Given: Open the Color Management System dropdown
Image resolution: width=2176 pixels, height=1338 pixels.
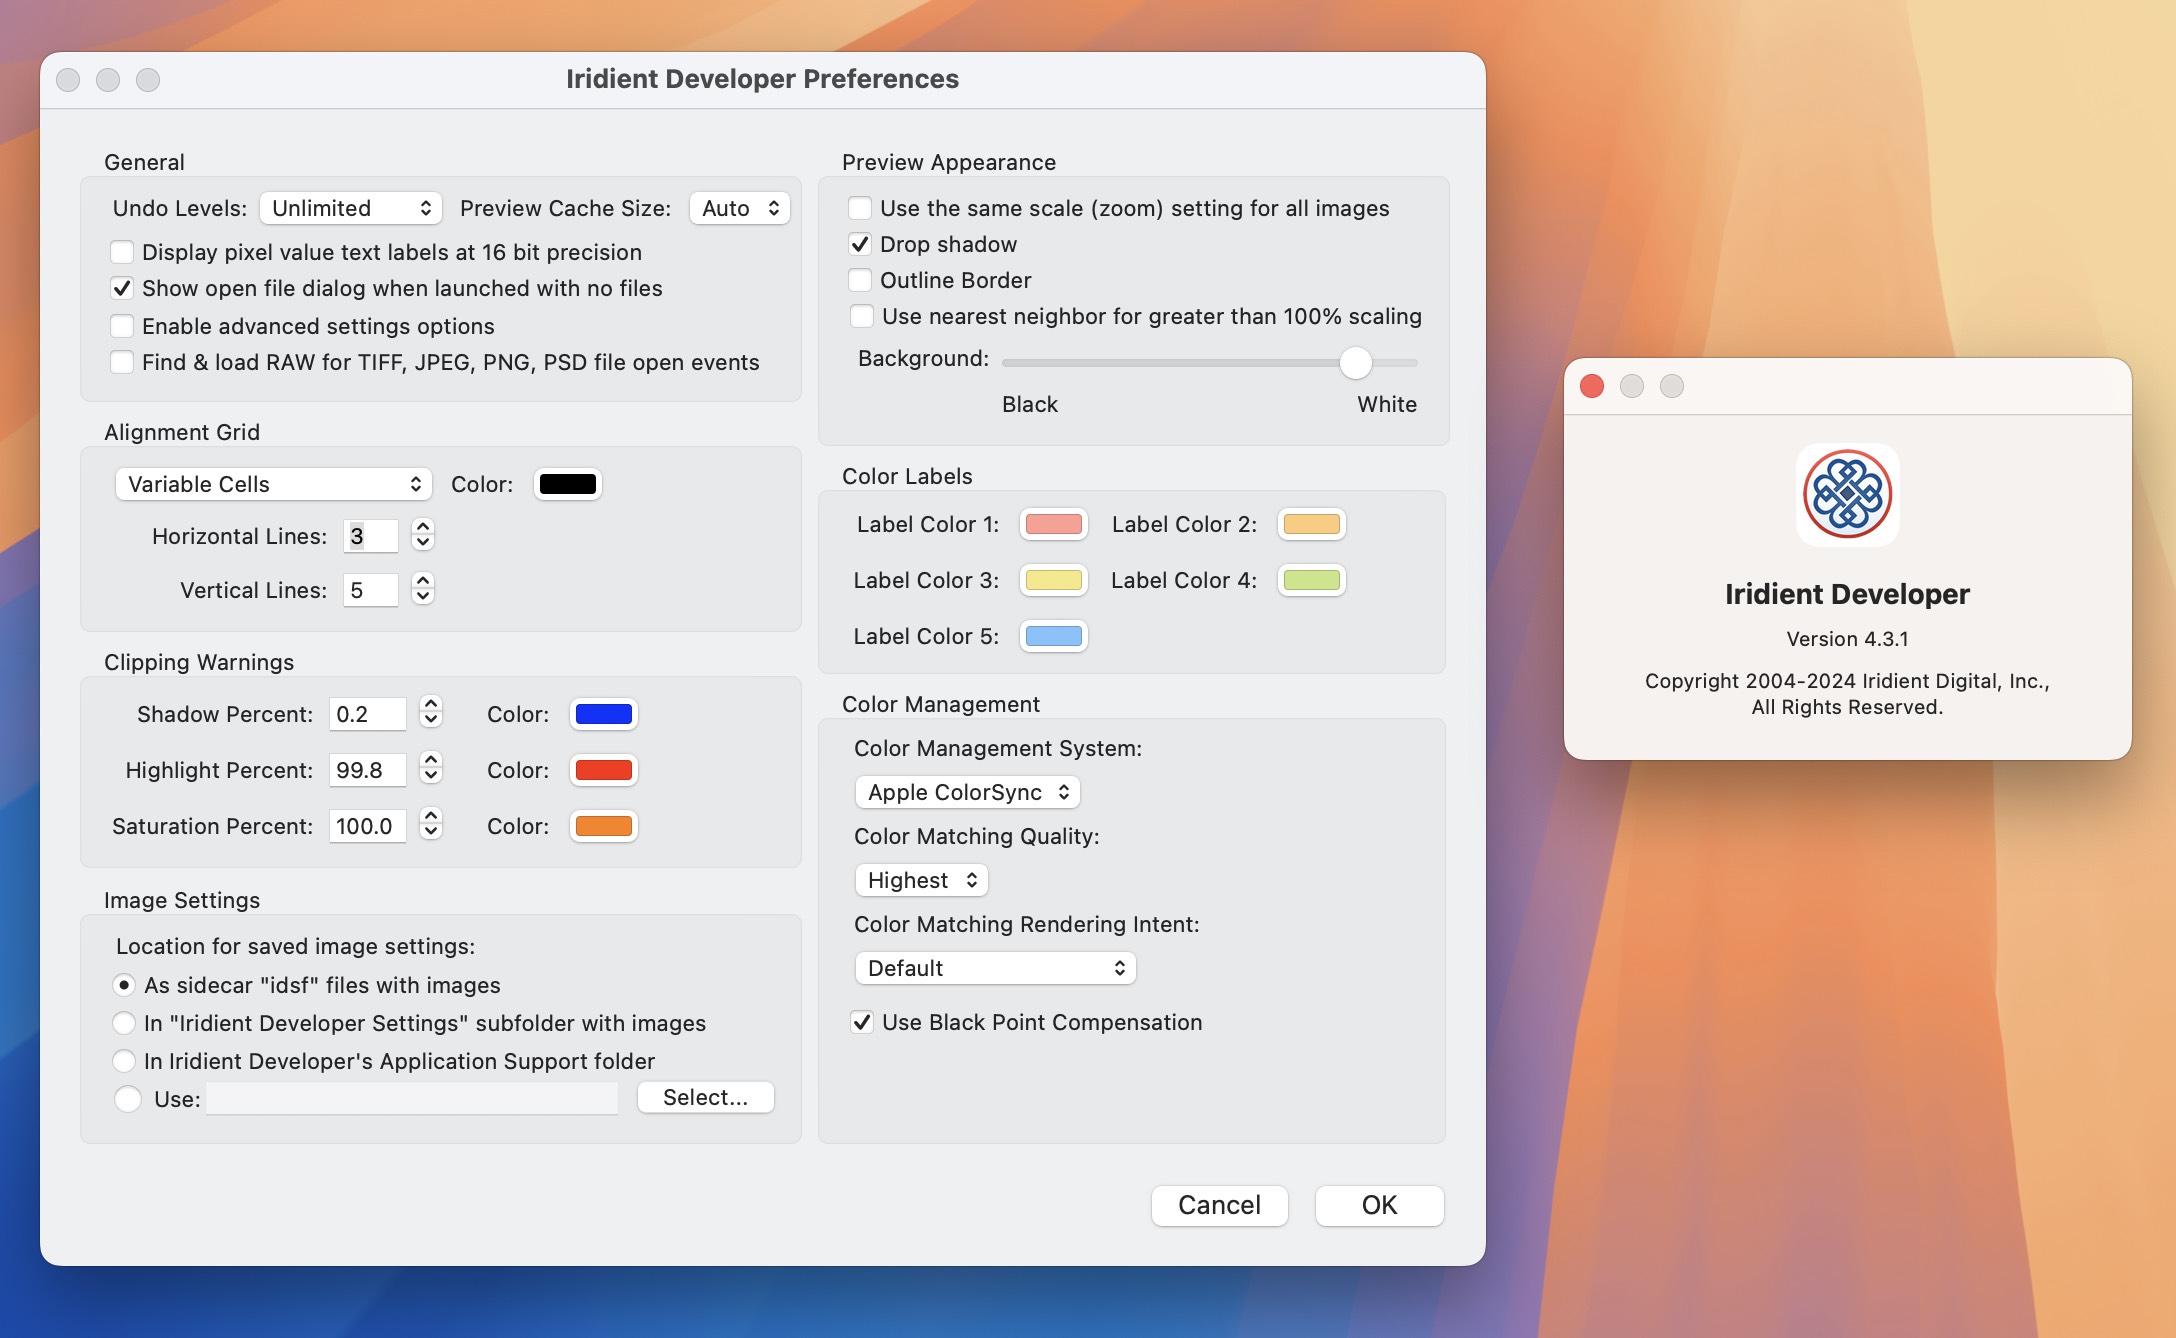Looking at the screenshot, I should coord(968,792).
